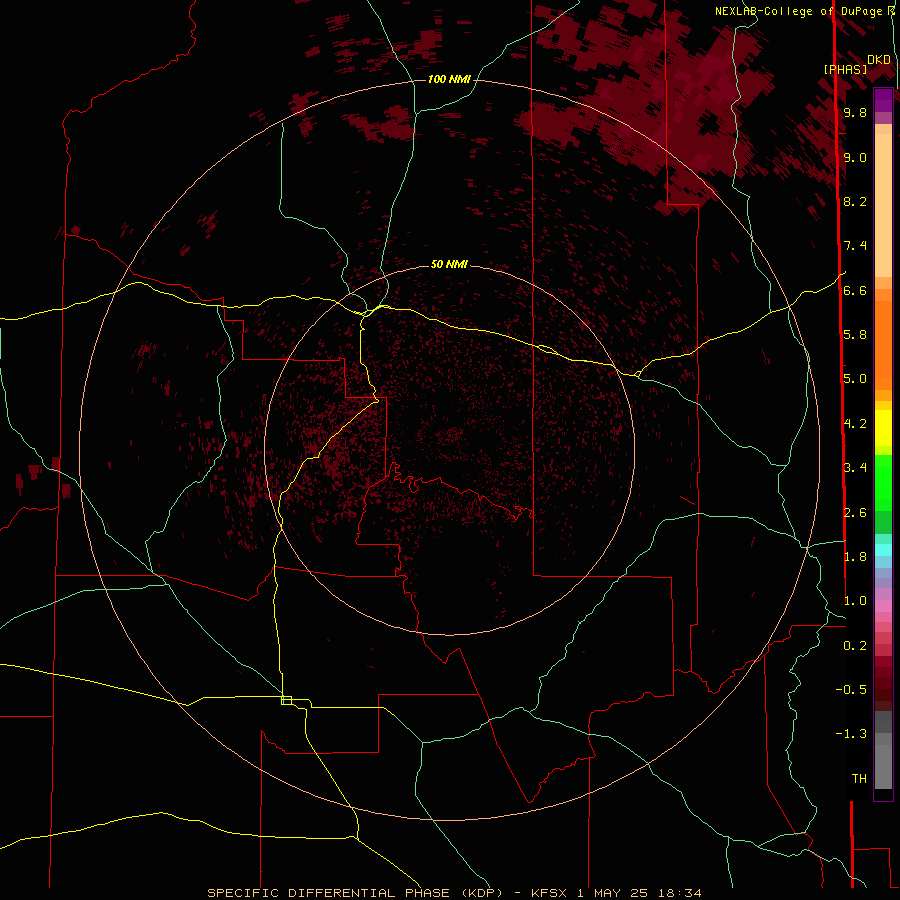Click the -0.5 value on color scale
The image size is (900, 900).
pyautogui.click(x=851, y=690)
